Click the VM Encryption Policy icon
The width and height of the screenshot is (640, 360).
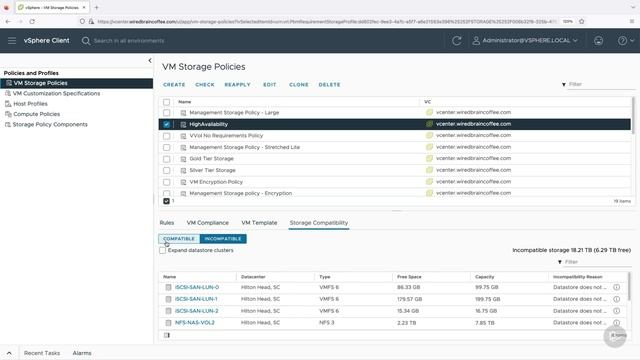coord(183,182)
